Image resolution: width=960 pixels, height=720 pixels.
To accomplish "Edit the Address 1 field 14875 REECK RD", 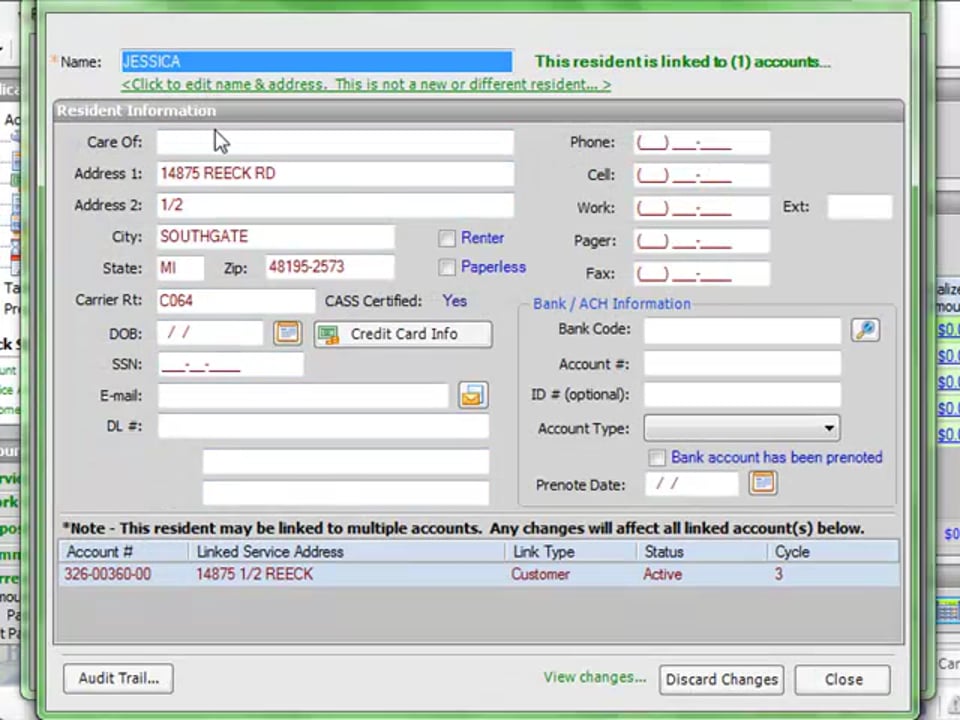I will [335, 174].
